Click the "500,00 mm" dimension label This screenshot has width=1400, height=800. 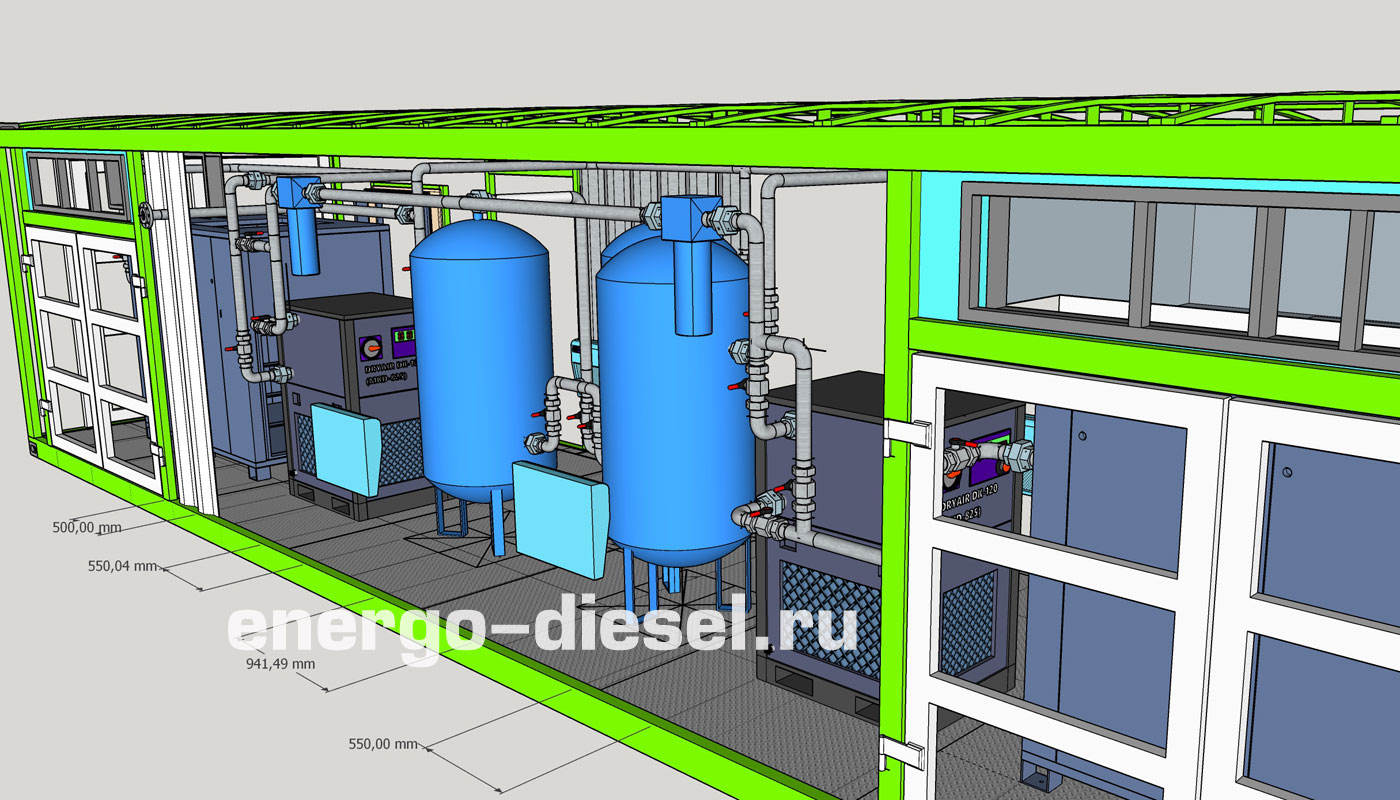click(x=86, y=527)
